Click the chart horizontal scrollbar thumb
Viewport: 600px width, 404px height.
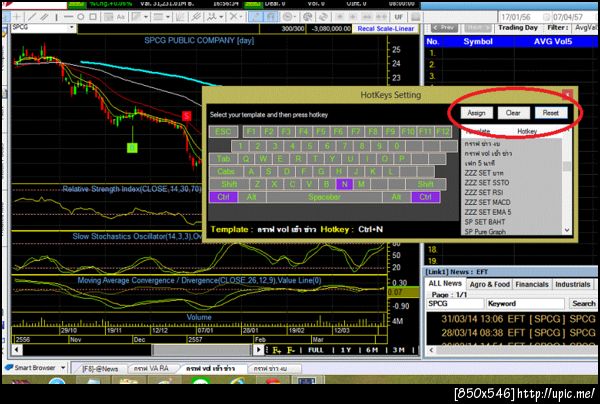201,350
